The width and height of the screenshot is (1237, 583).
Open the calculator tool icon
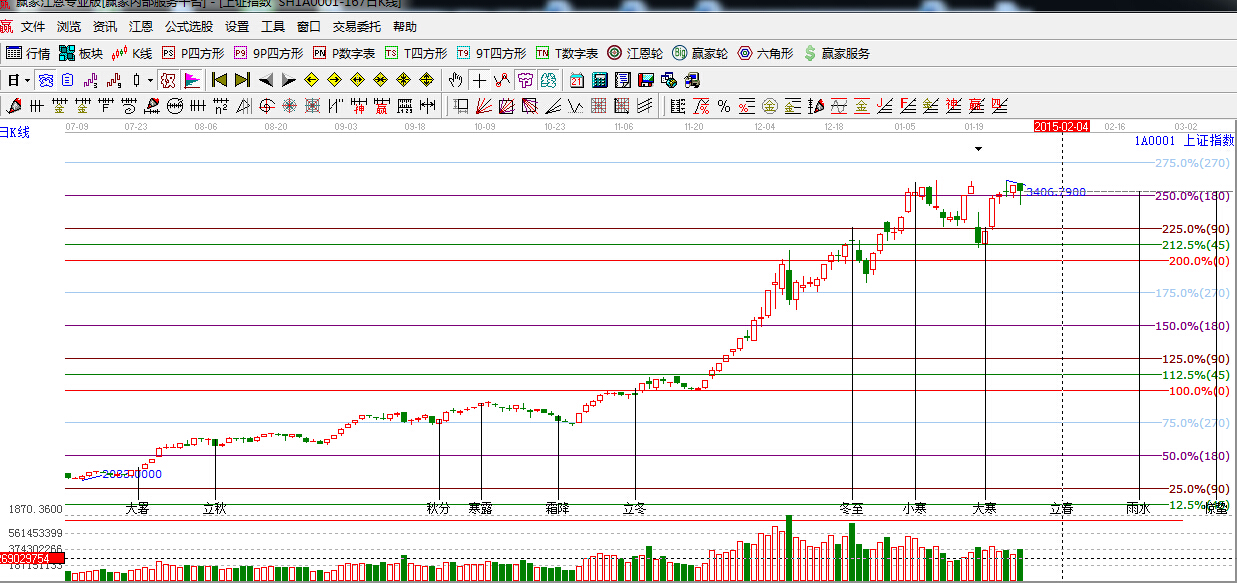click(x=601, y=80)
